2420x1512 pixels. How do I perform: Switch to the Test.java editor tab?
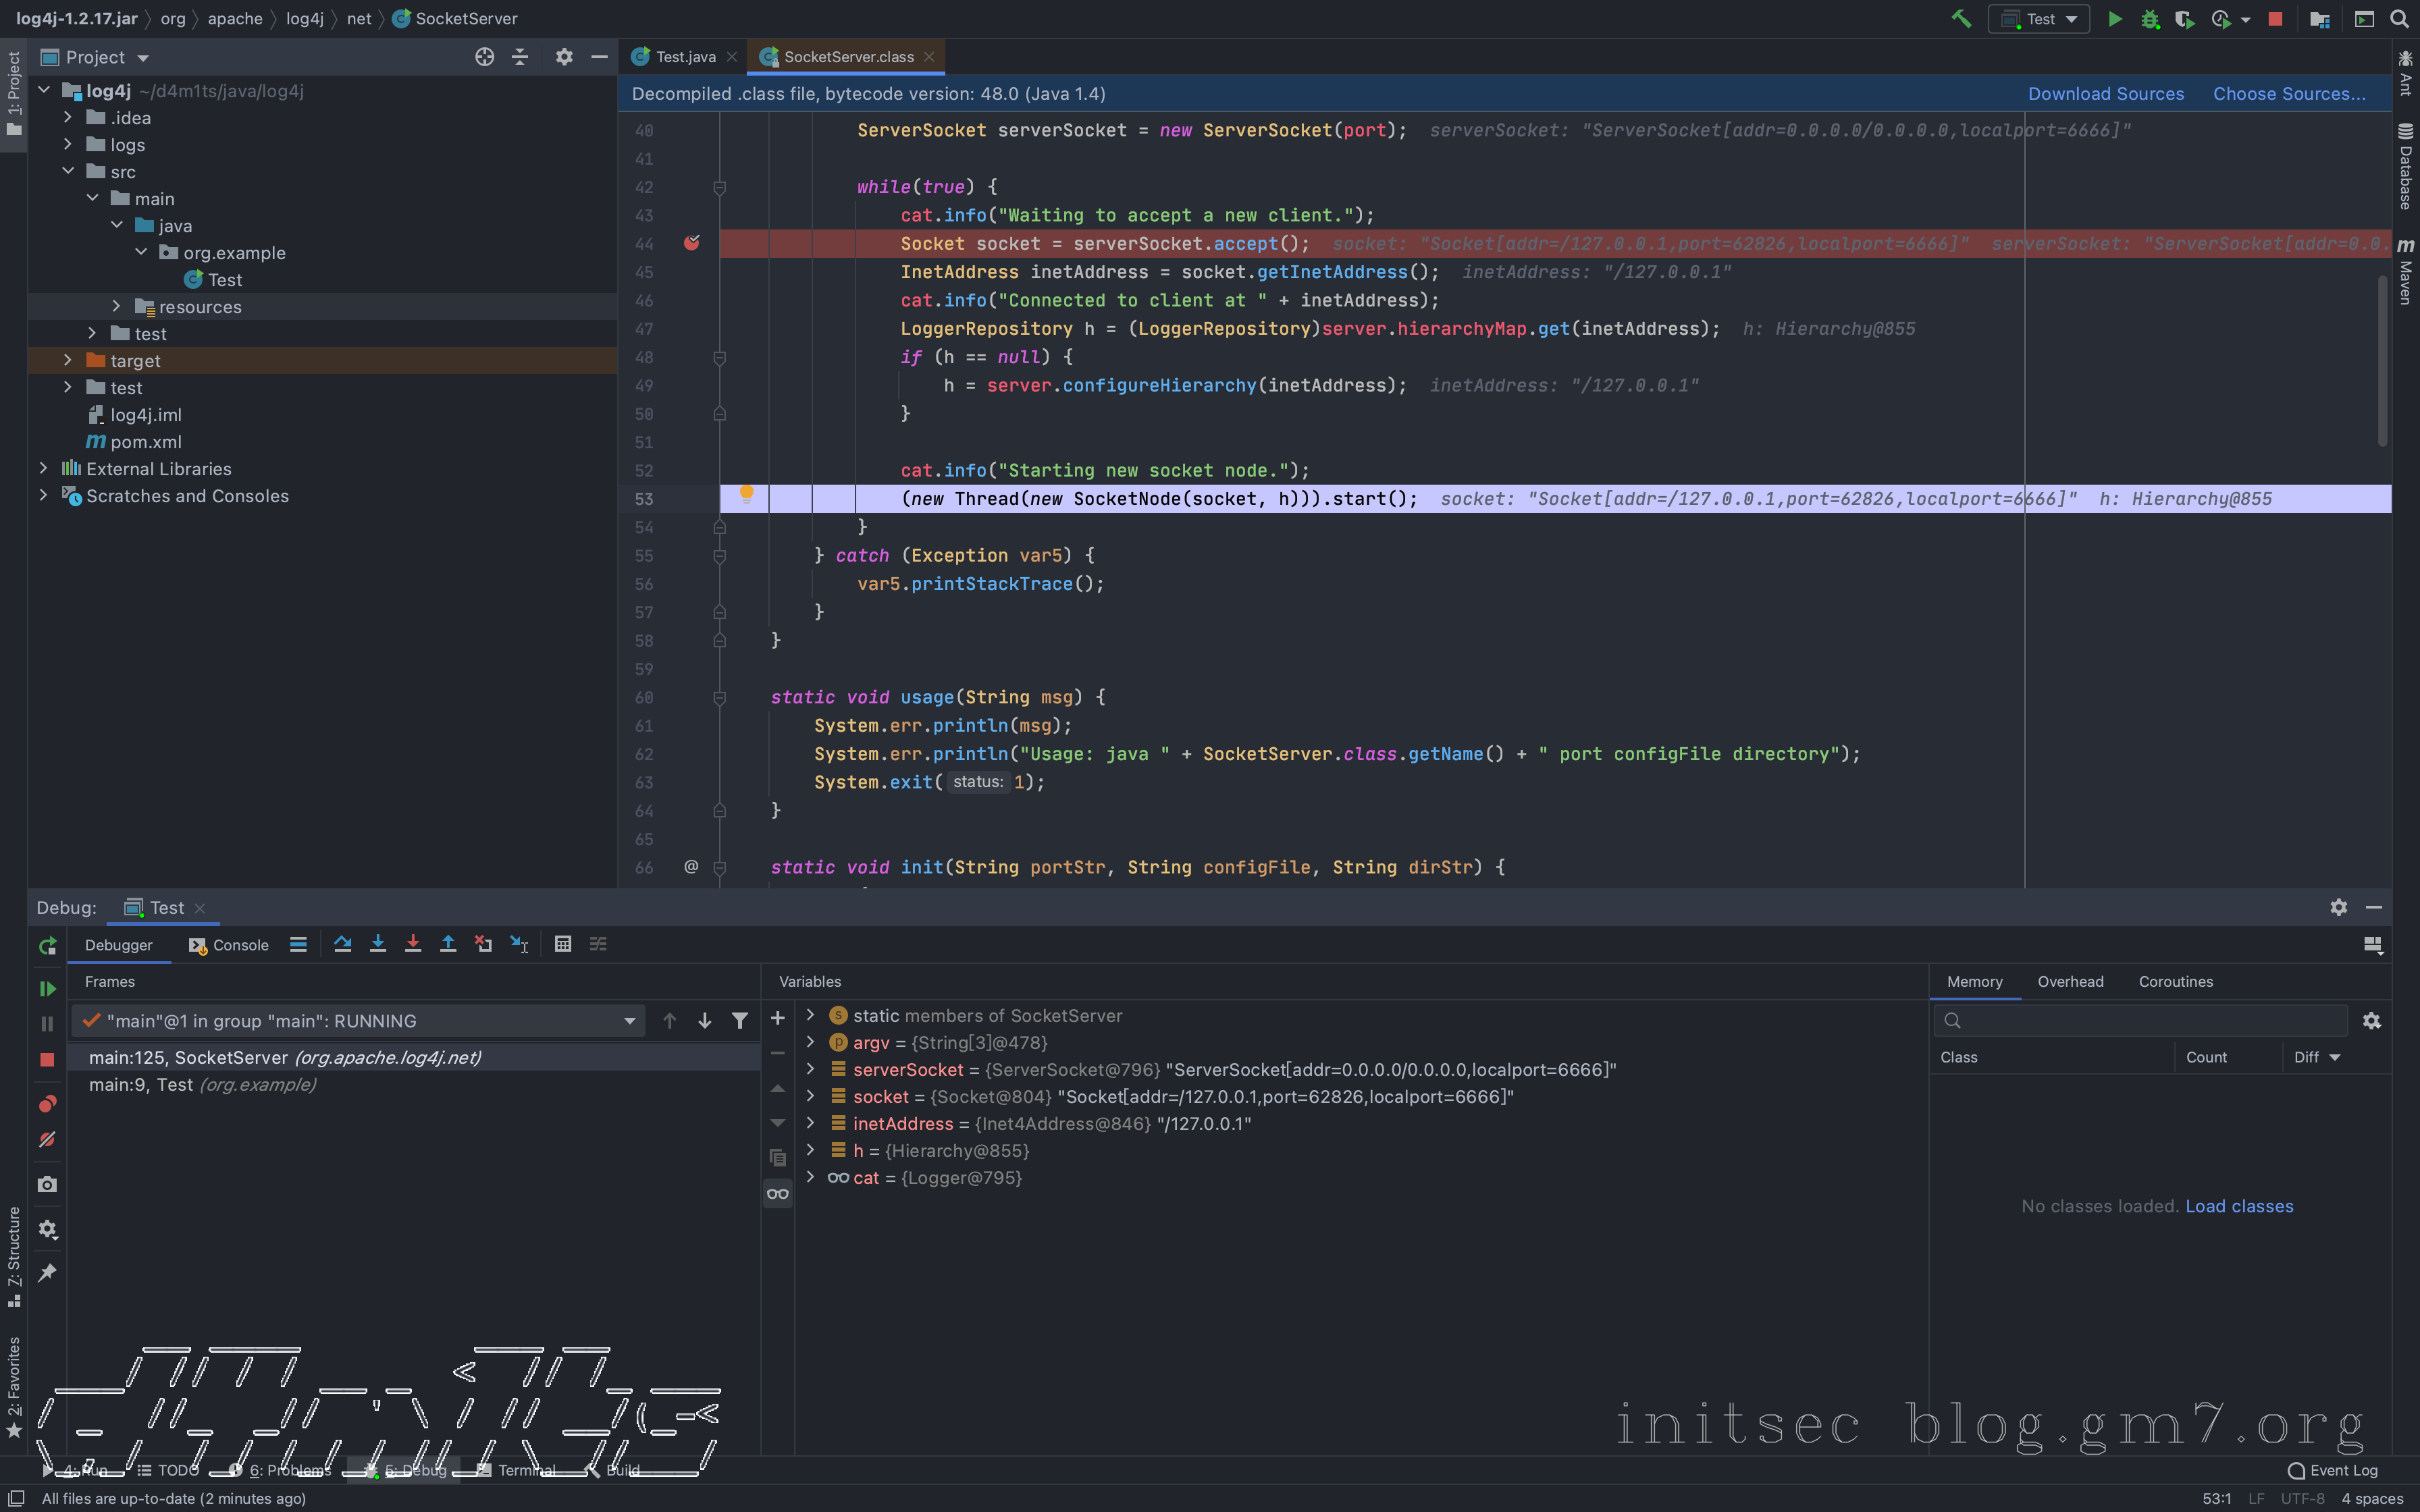685,57
